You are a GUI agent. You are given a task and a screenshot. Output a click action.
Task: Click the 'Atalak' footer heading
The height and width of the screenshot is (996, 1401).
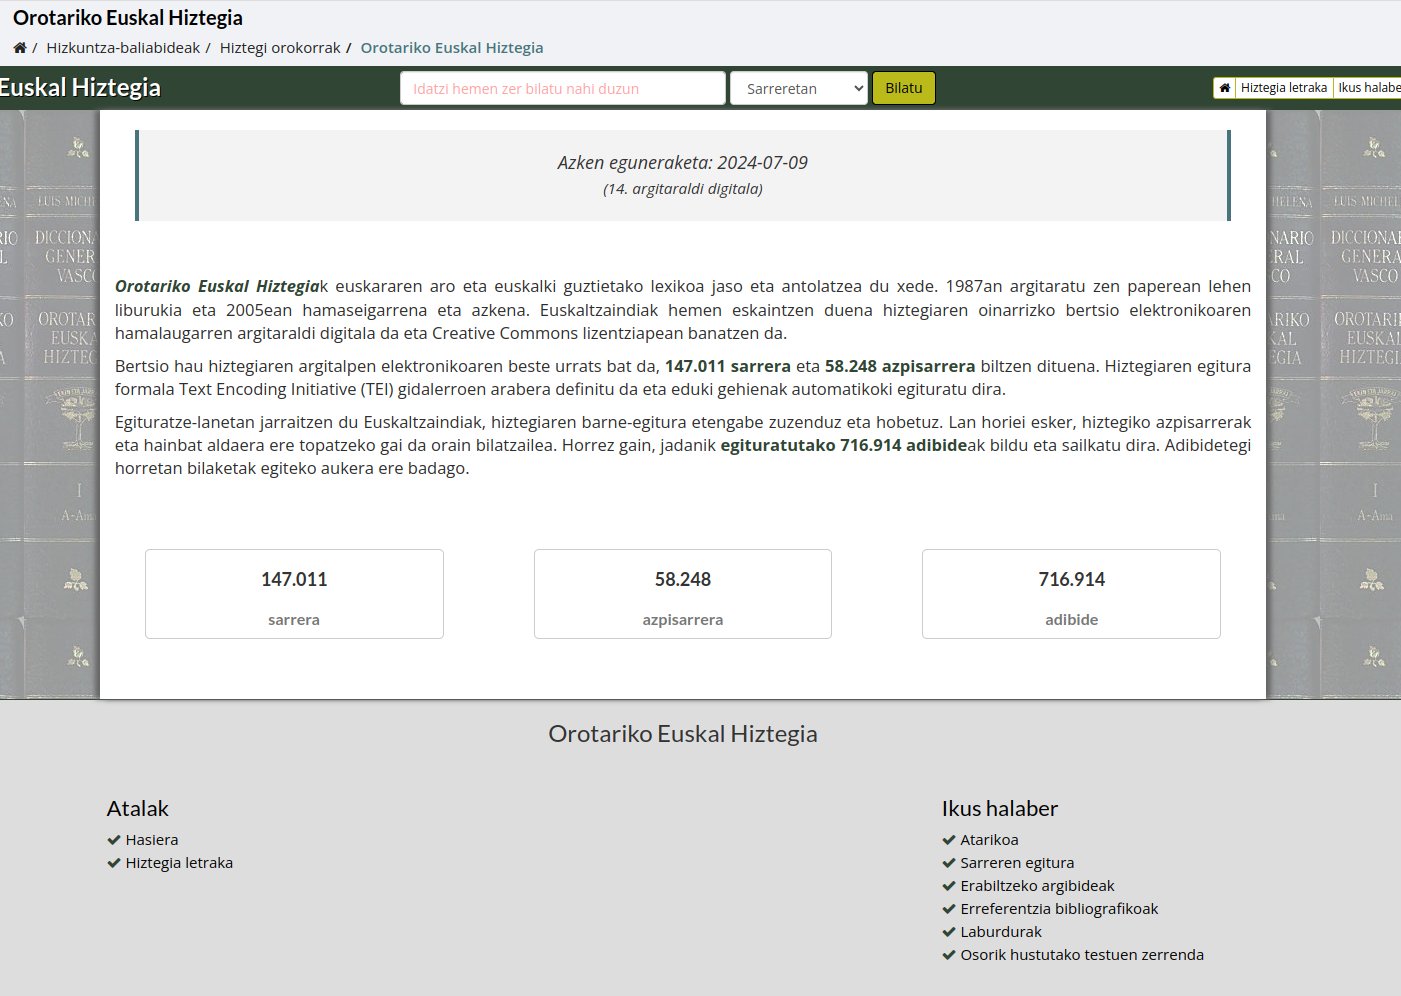(138, 808)
